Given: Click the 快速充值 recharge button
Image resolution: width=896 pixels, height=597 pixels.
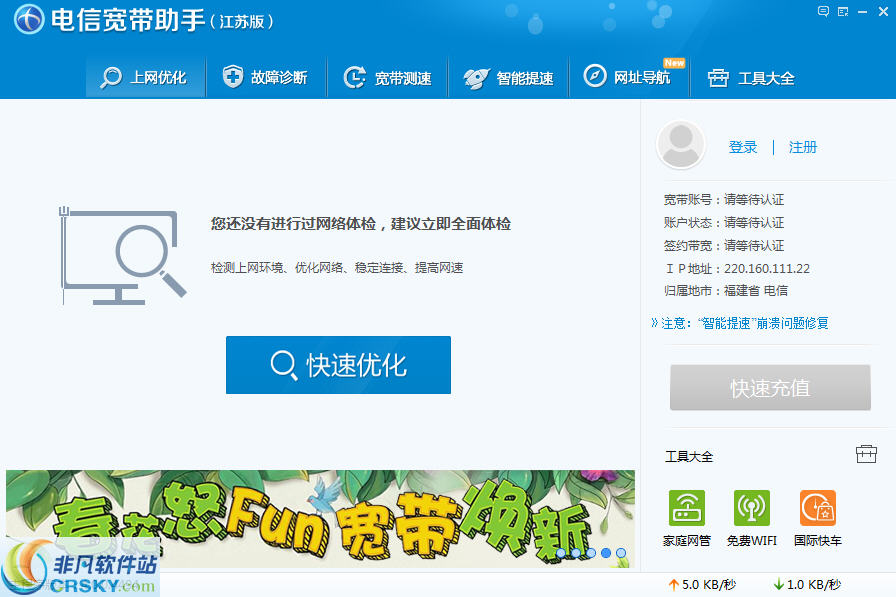Looking at the screenshot, I should [770, 388].
